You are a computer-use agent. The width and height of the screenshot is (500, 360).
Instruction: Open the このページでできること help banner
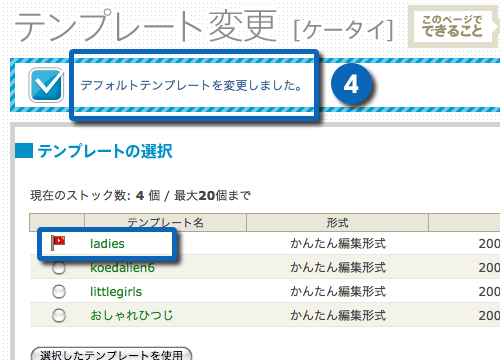[452, 27]
